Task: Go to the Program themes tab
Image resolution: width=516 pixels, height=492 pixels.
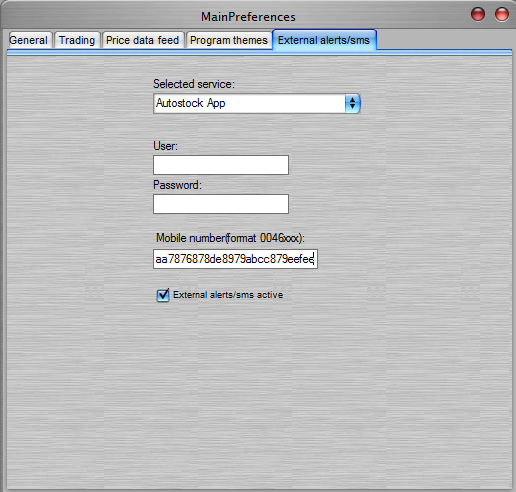Action: point(229,40)
